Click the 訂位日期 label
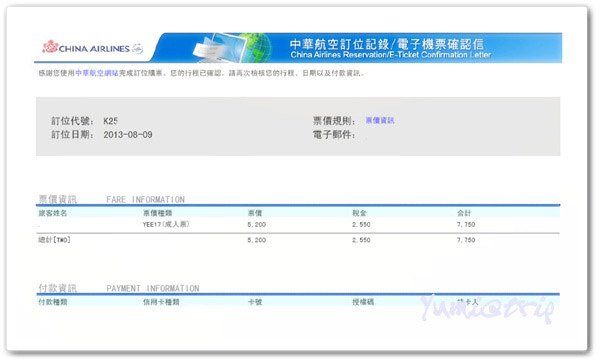Image resolution: width=600 pixels, height=363 pixels. (73, 135)
